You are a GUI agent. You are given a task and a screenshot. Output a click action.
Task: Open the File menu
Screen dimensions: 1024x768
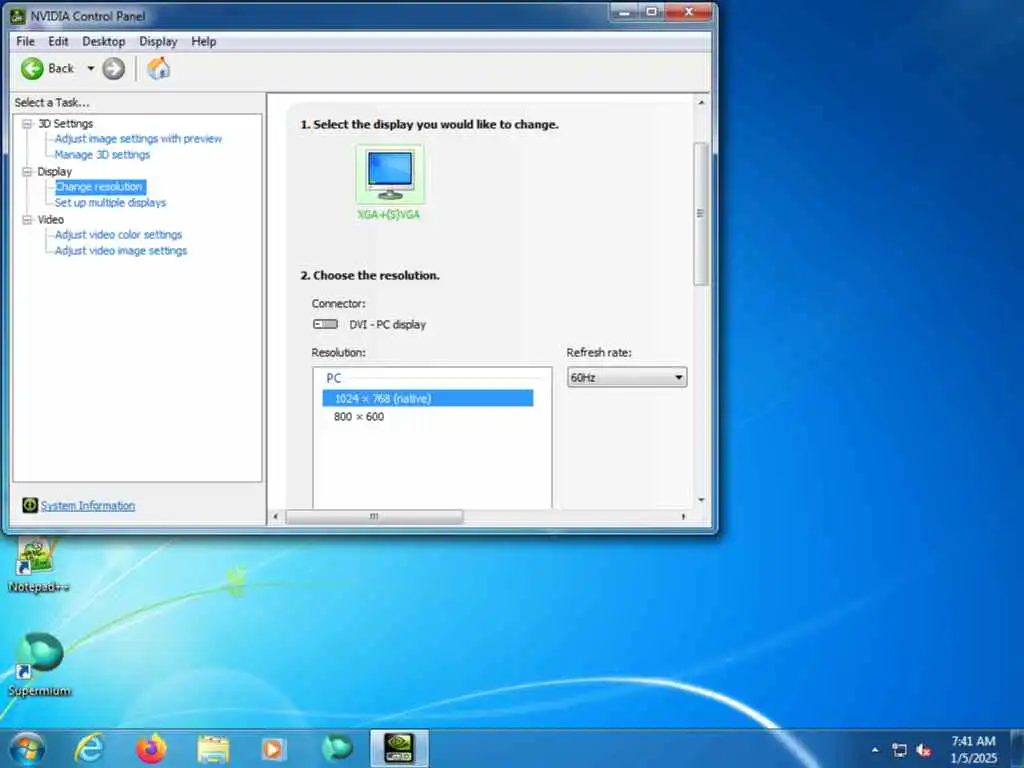25,41
